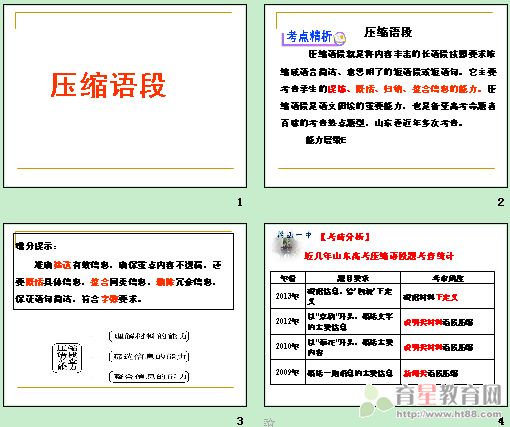Click the red 【考情分析】 heading on slide 4
510x427 pixels.
(x=345, y=237)
